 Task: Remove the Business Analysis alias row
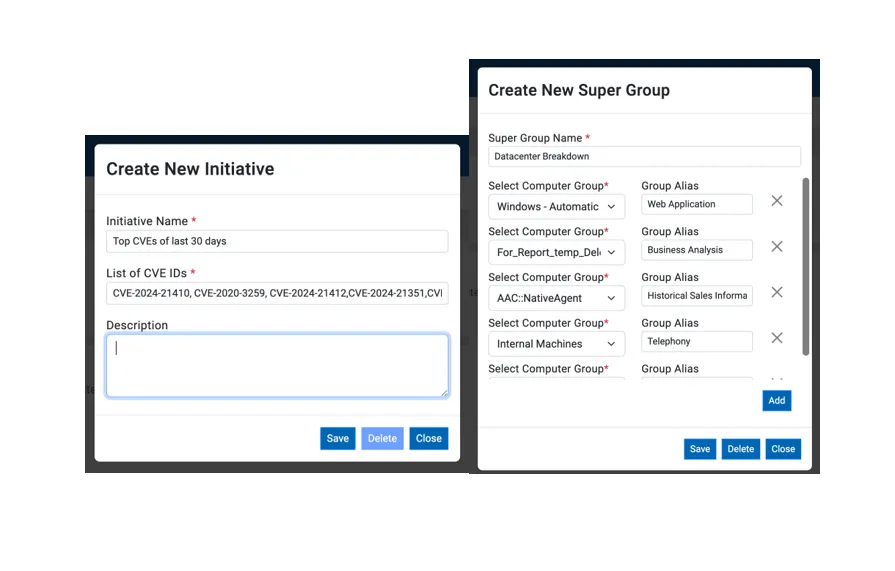click(776, 247)
